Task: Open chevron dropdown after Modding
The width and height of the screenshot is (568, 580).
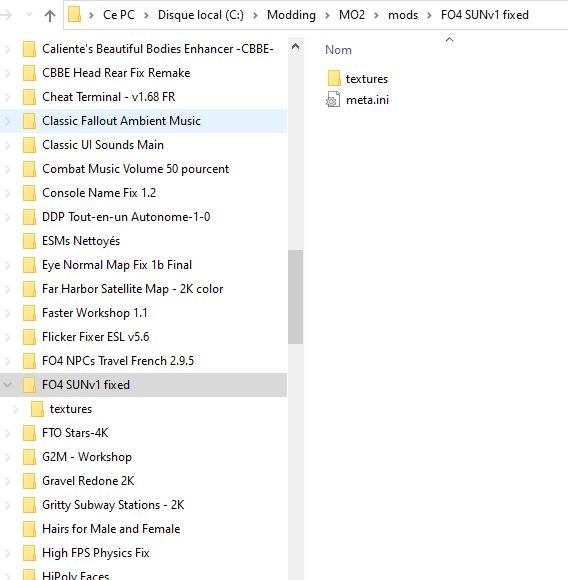Action: pyautogui.click(x=327, y=16)
